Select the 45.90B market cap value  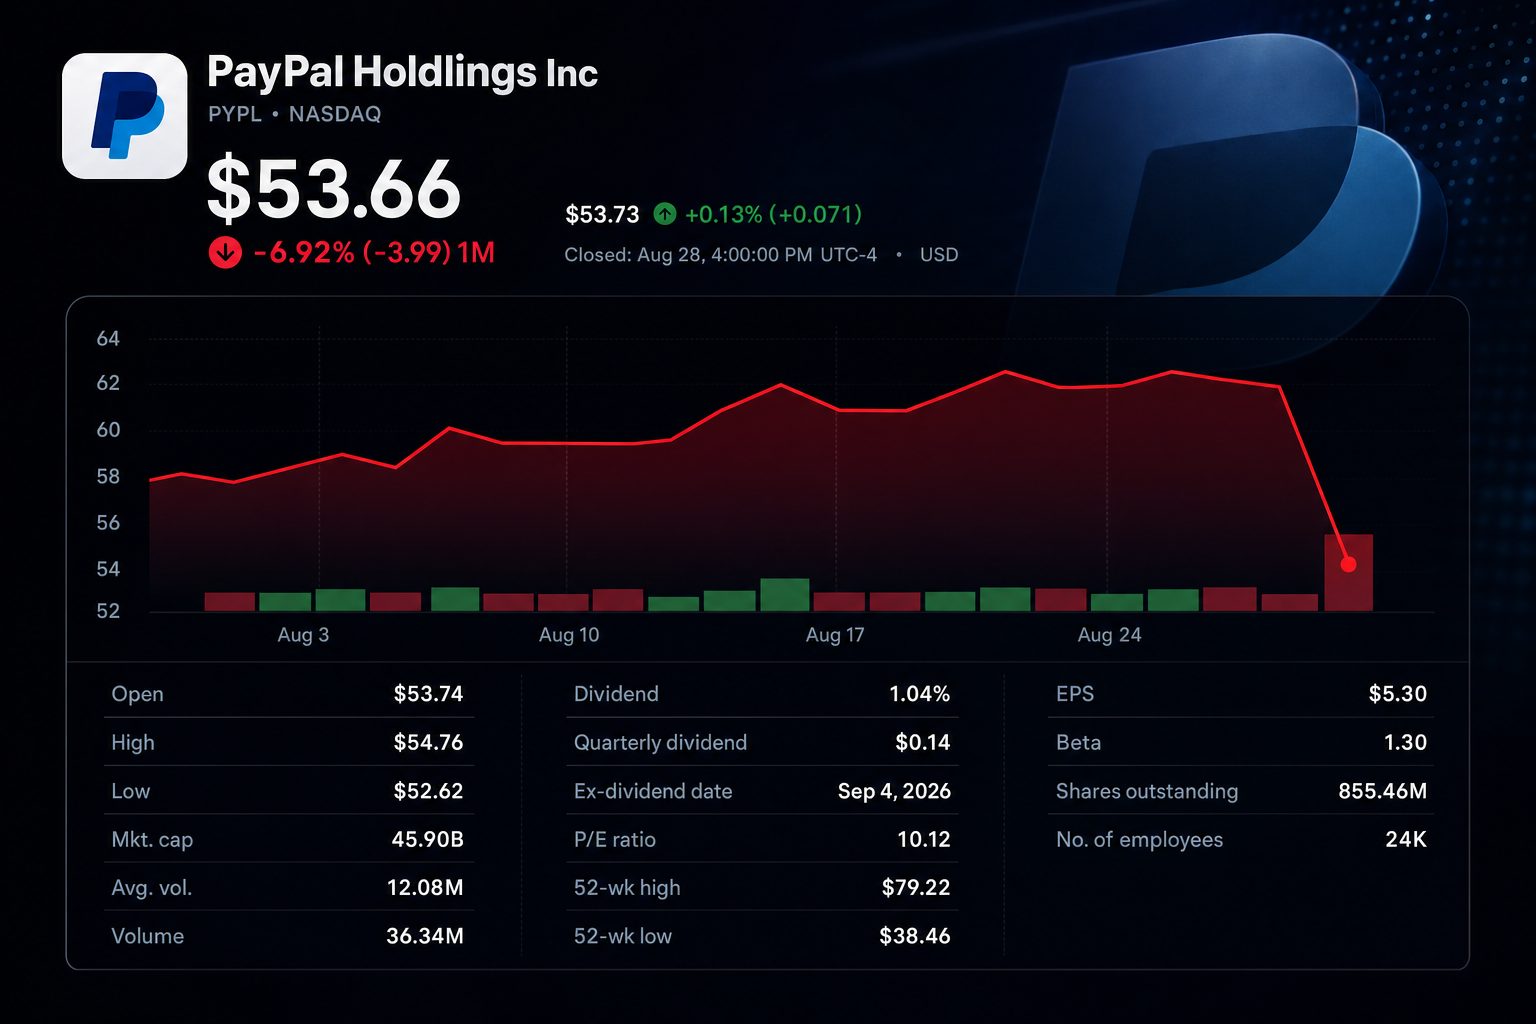coord(427,840)
